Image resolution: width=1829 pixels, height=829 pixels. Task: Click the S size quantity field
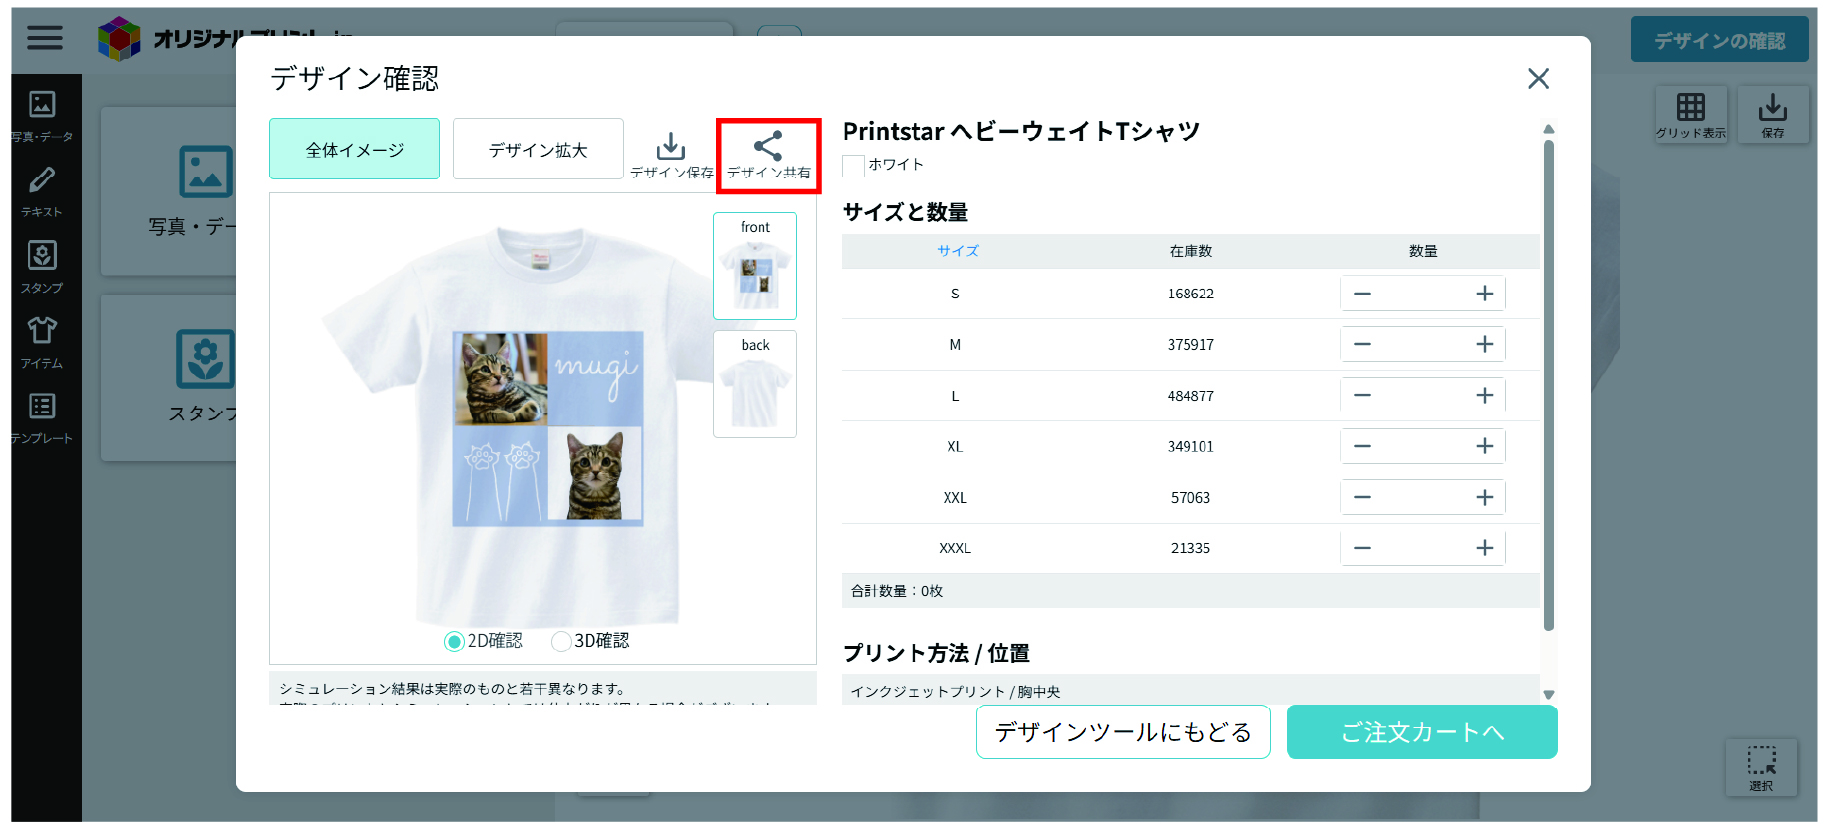[1423, 294]
